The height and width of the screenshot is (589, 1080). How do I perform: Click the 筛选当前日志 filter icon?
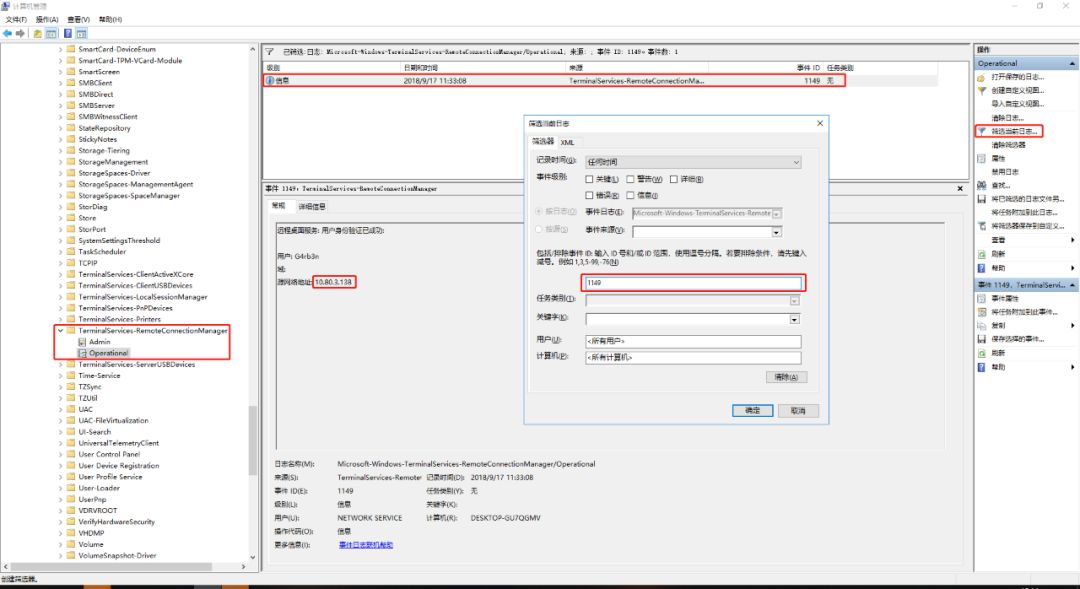(982, 131)
